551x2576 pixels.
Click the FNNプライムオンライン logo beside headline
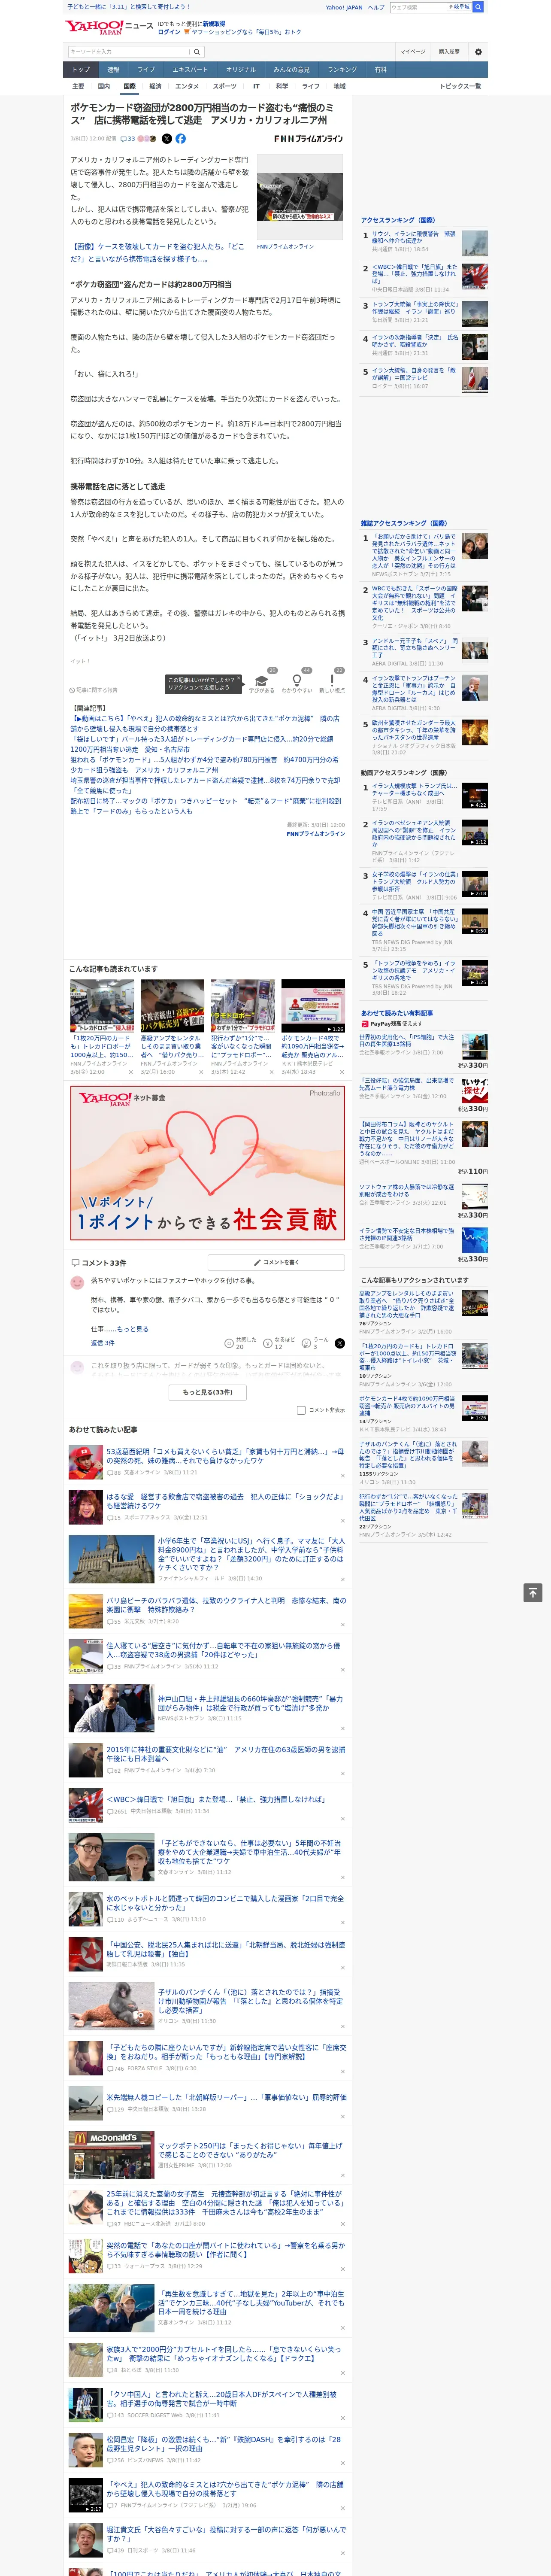[308, 139]
